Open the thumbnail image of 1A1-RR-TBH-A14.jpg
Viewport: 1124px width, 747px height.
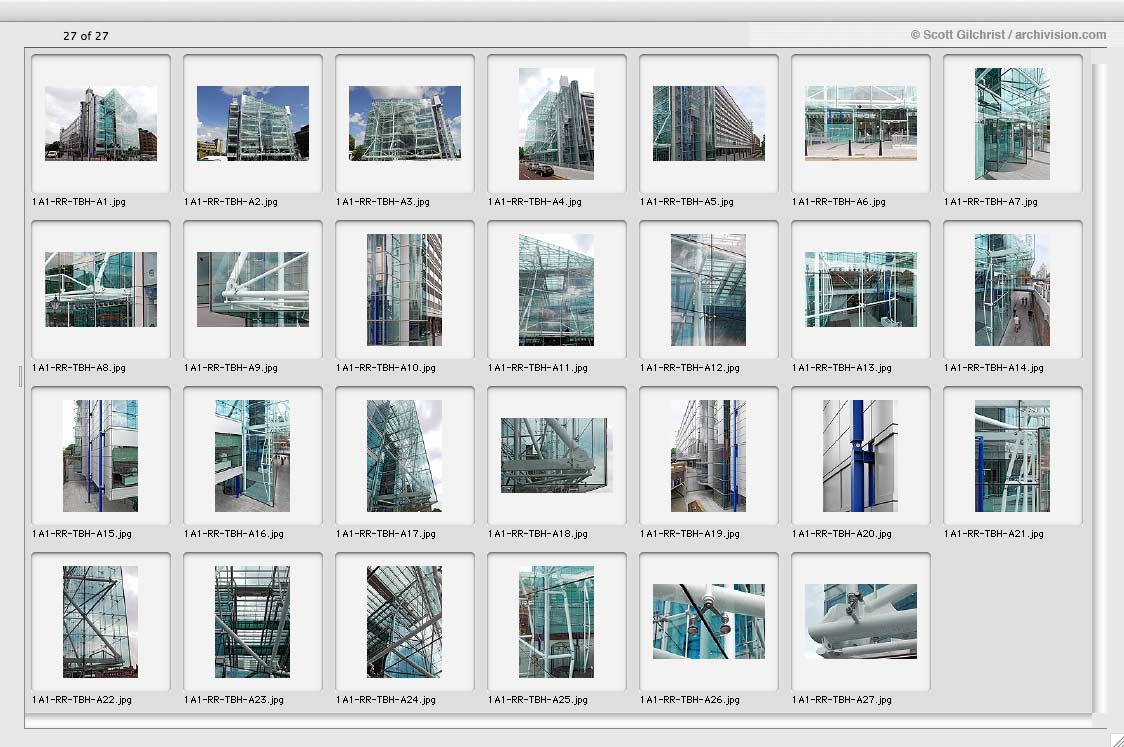(1012, 290)
